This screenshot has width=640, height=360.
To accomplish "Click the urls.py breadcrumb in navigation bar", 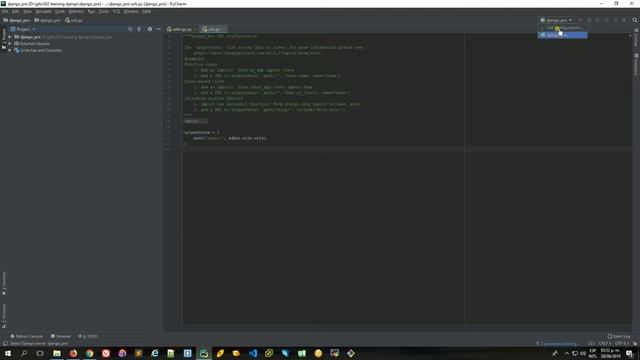I will 74,20.
